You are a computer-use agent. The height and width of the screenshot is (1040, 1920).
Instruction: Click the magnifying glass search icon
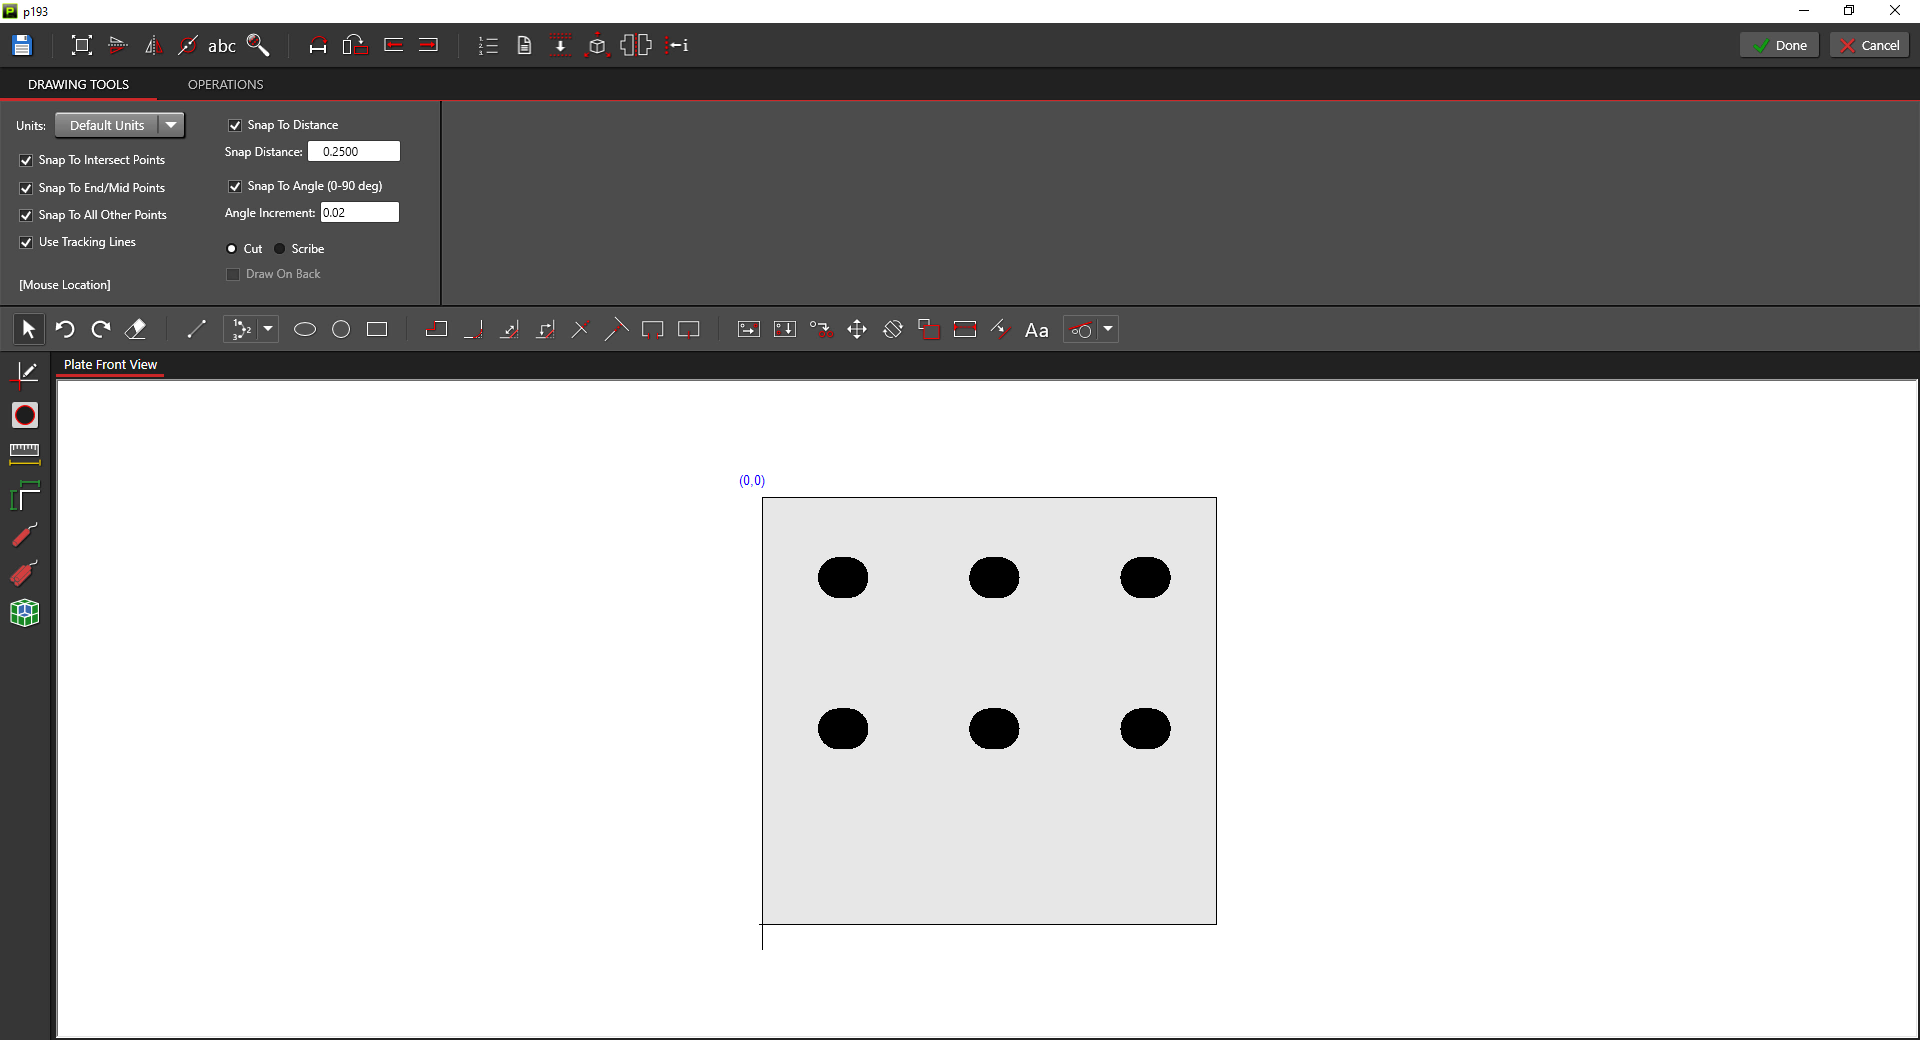point(258,45)
